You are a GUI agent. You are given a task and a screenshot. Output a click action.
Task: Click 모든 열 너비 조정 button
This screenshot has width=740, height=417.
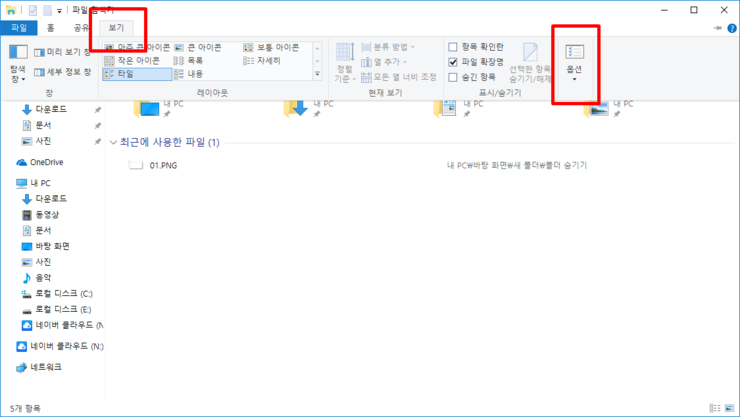399,77
